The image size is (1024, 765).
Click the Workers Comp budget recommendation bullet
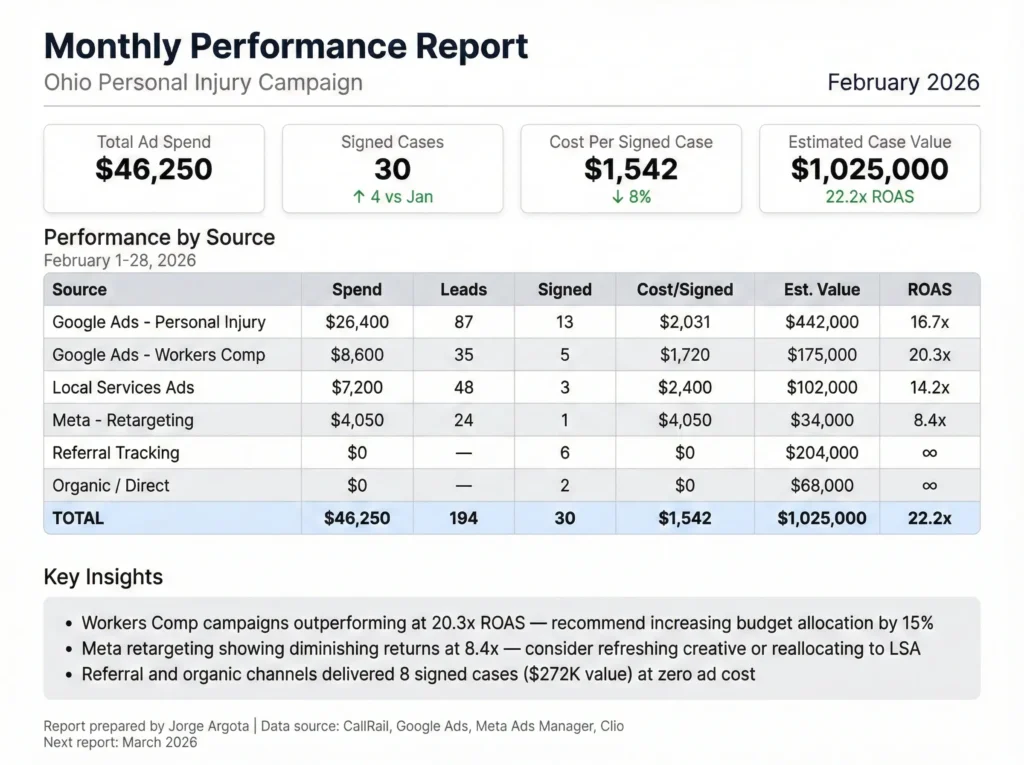coord(507,623)
